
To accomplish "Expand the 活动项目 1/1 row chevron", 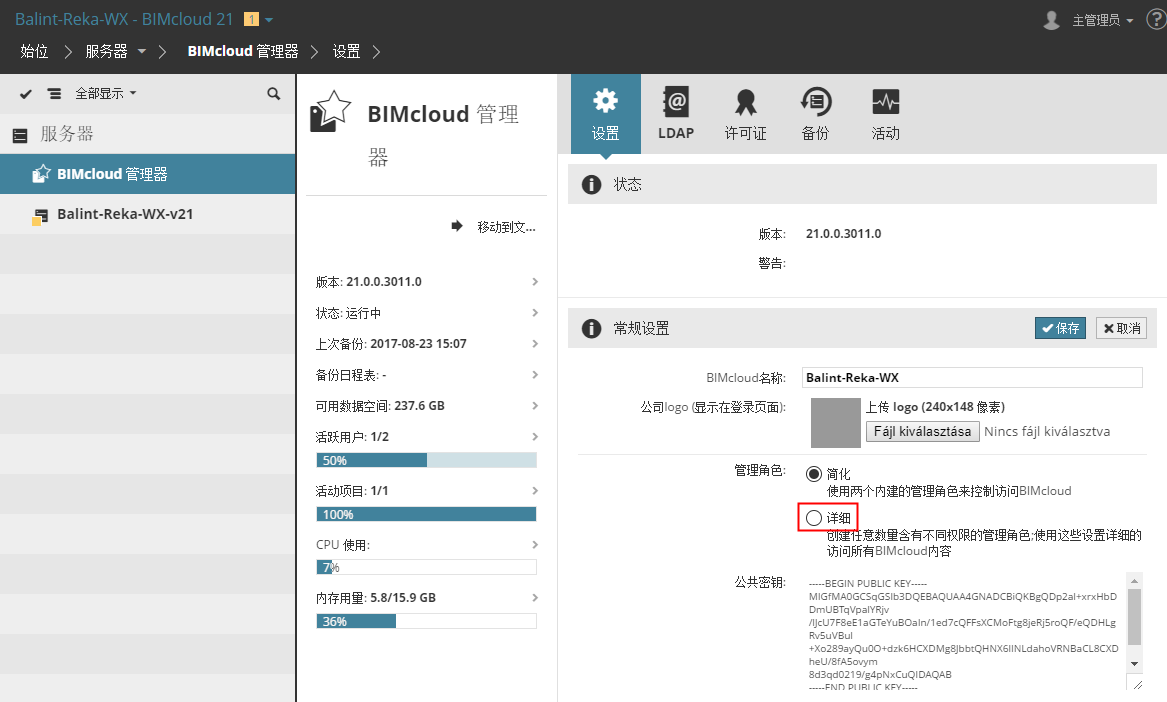I will (535, 491).
